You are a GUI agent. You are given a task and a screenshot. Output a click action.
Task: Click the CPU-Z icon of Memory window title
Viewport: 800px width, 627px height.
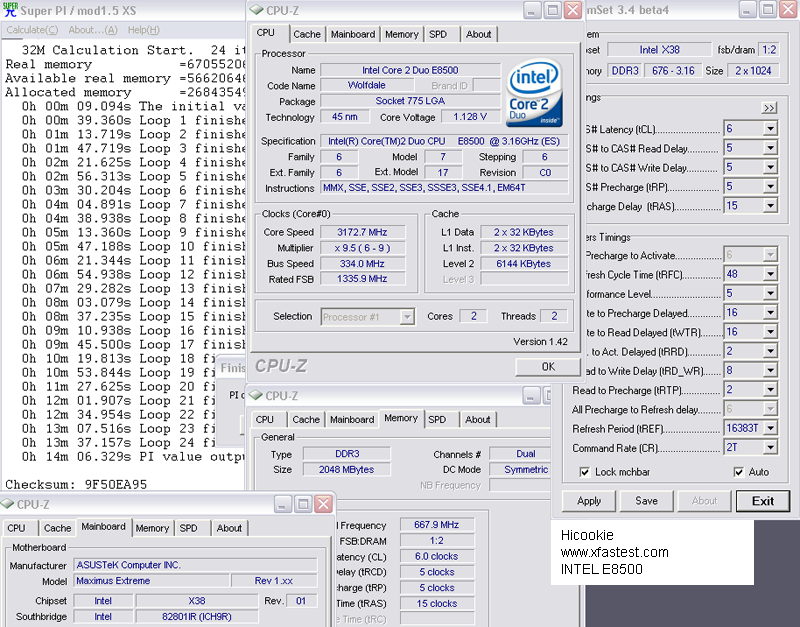point(256,395)
